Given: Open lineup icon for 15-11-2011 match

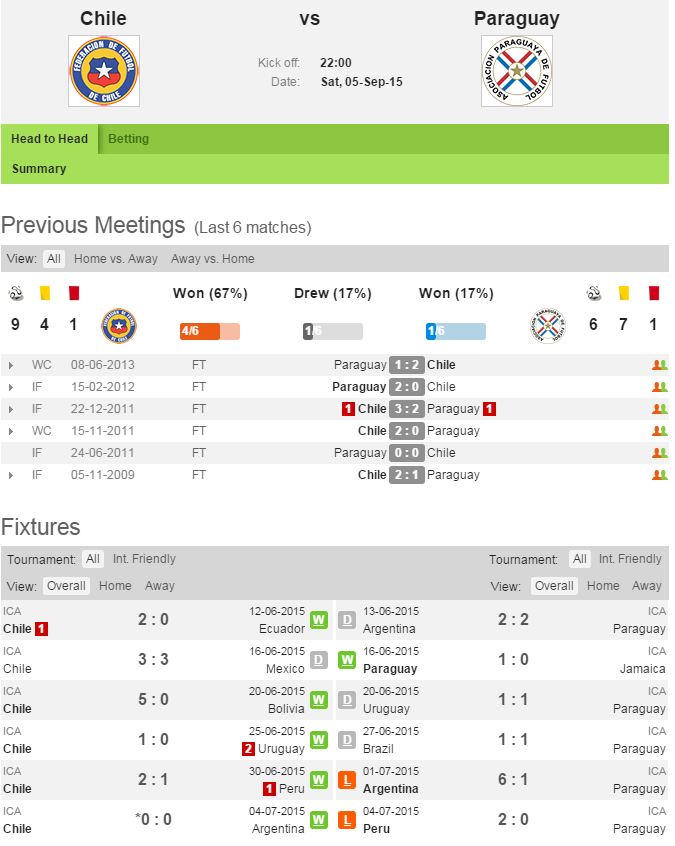Looking at the screenshot, I should (x=658, y=431).
